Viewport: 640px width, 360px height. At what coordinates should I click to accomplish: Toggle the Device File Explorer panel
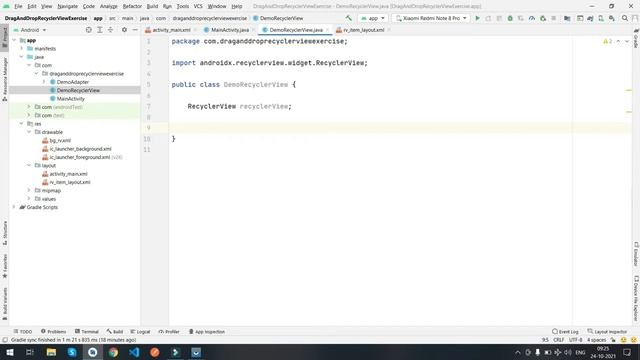[636, 298]
